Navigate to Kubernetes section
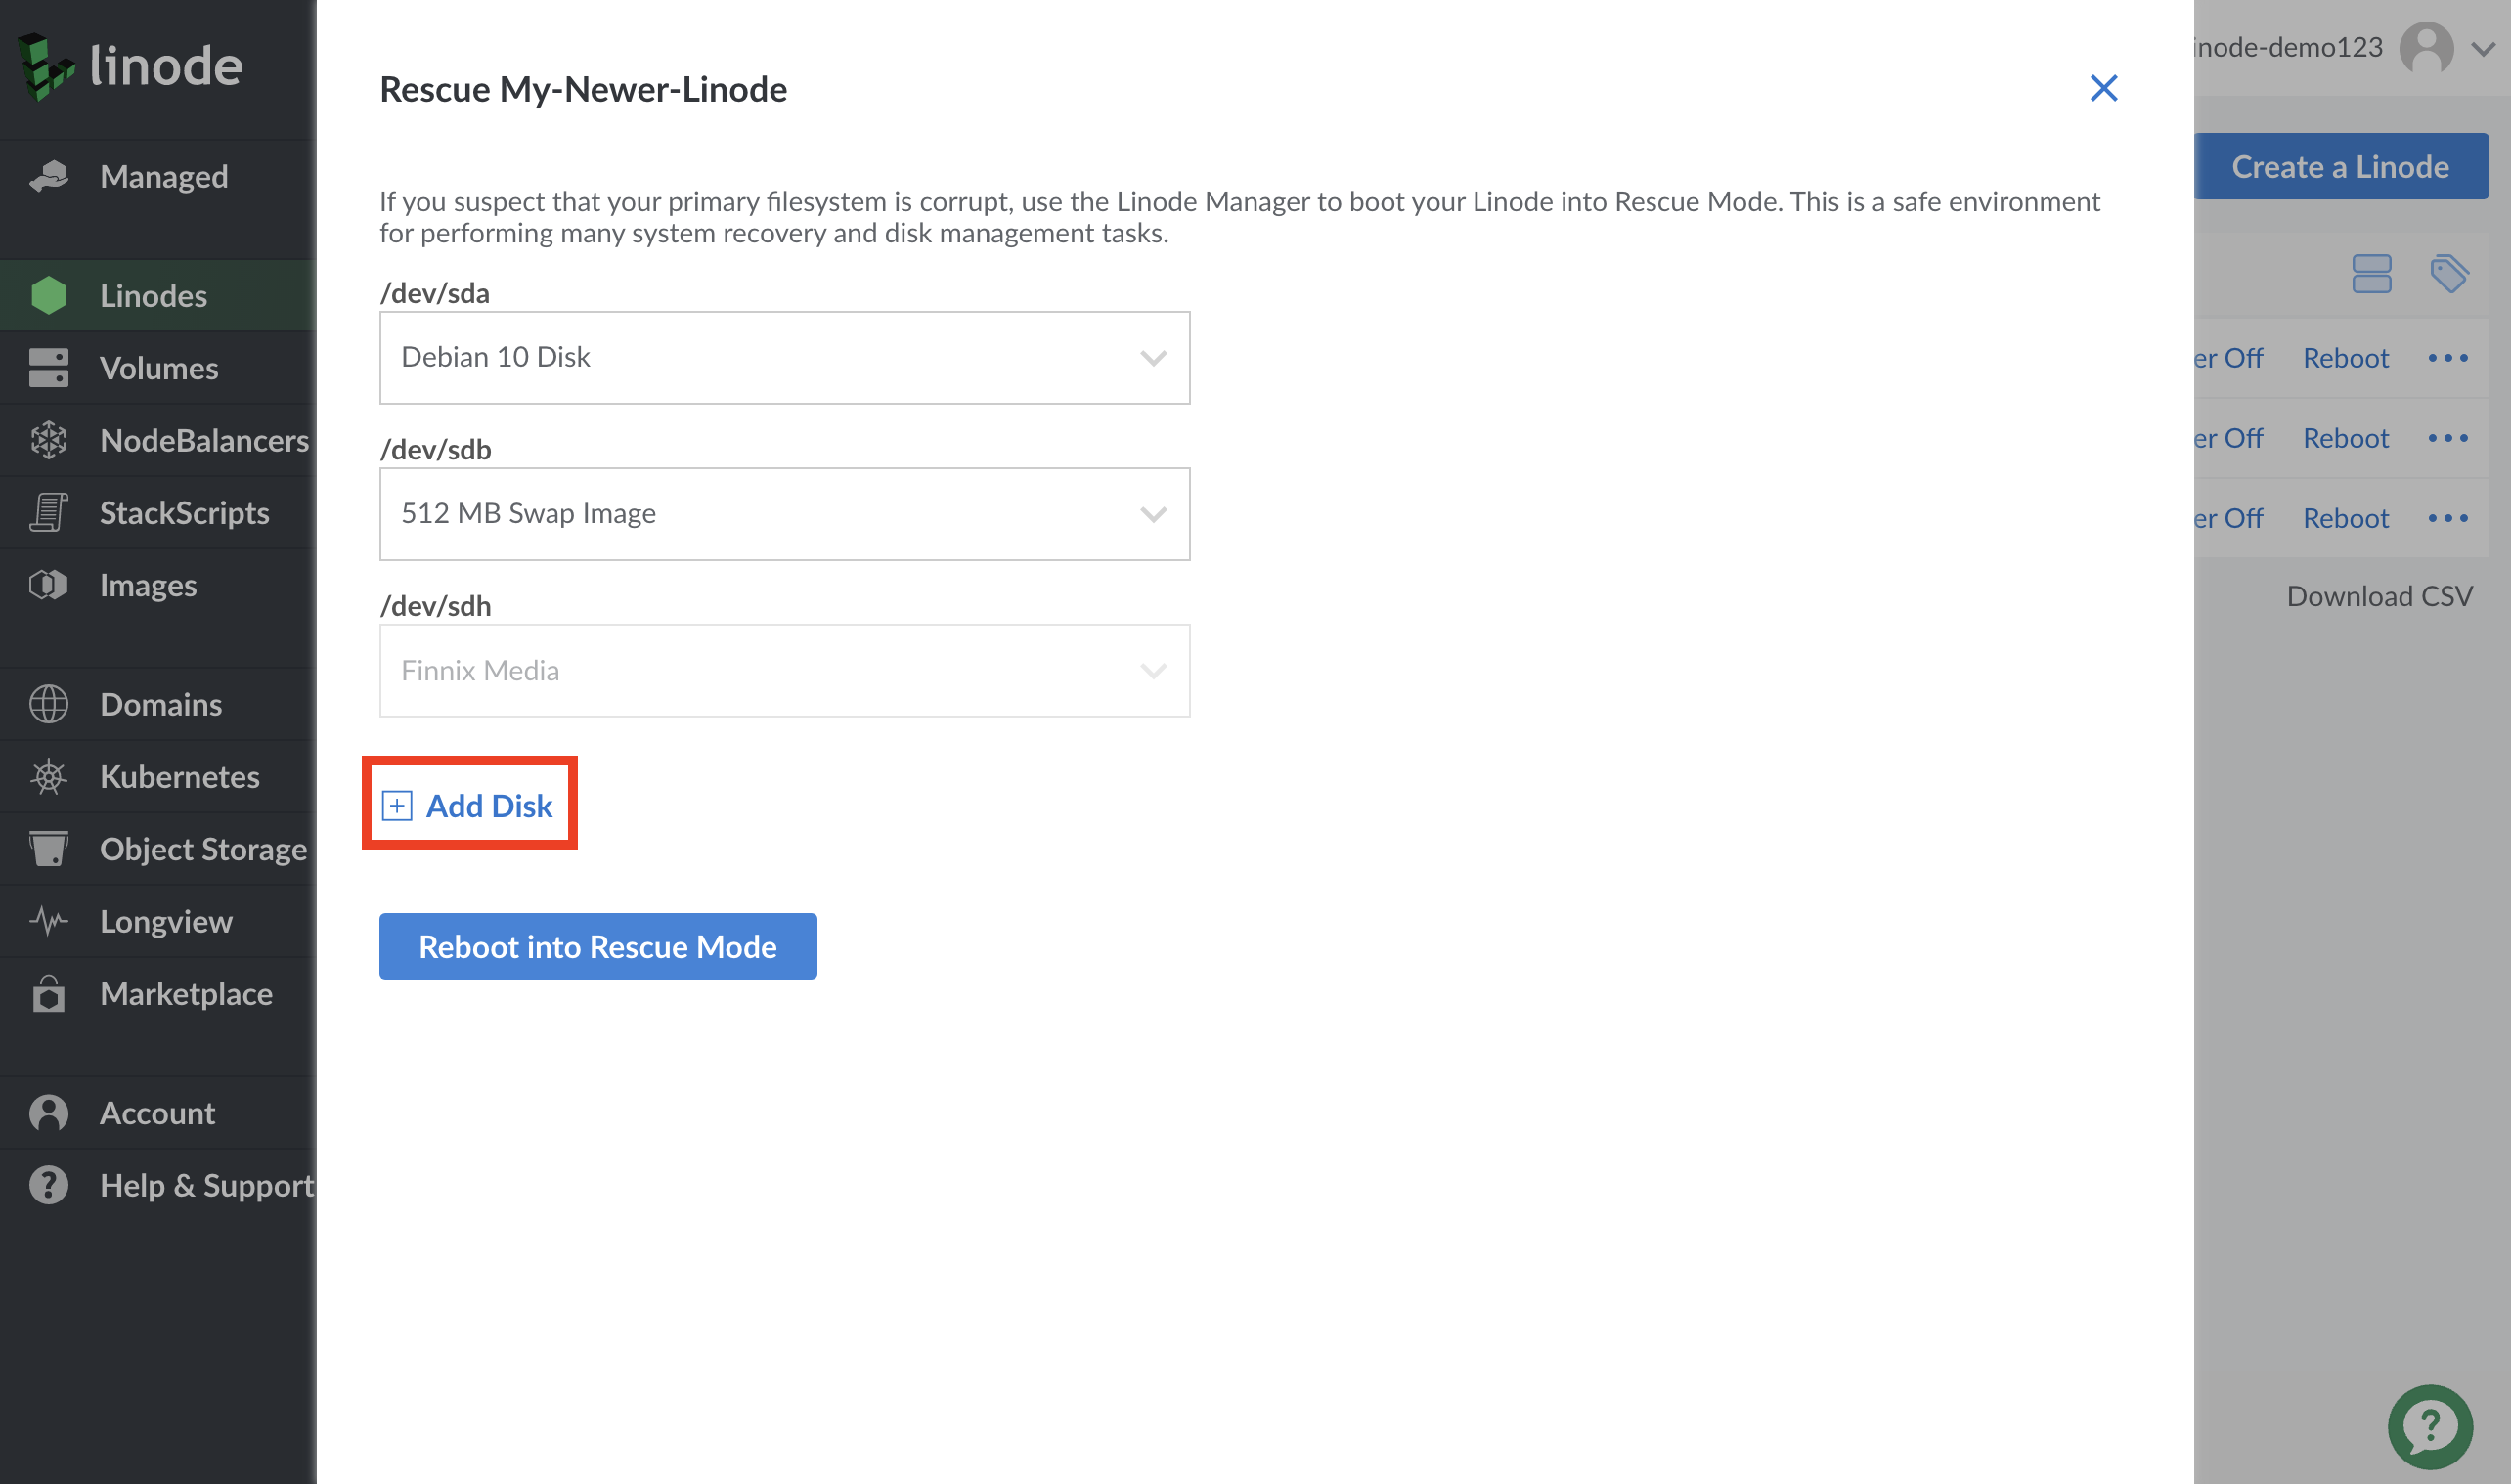This screenshot has height=1484, width=2511. click(x=177, y=775)
